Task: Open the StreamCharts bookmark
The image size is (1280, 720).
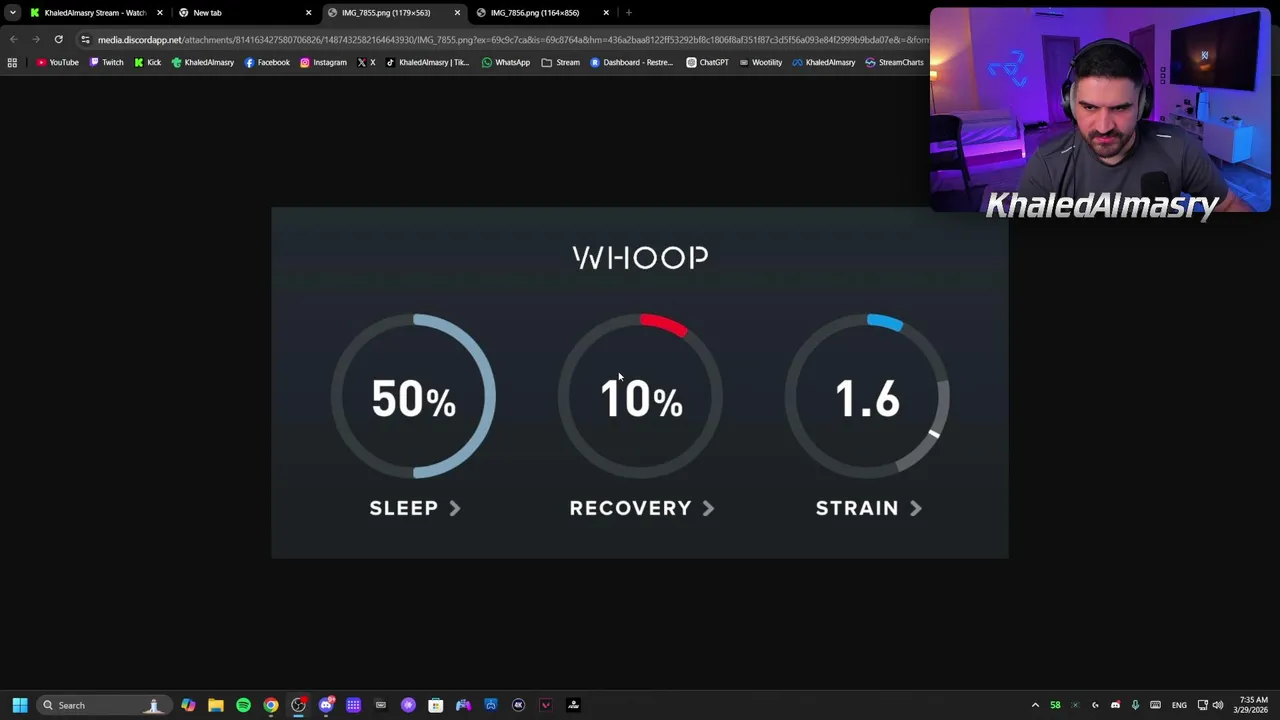Action: point(894,62)
